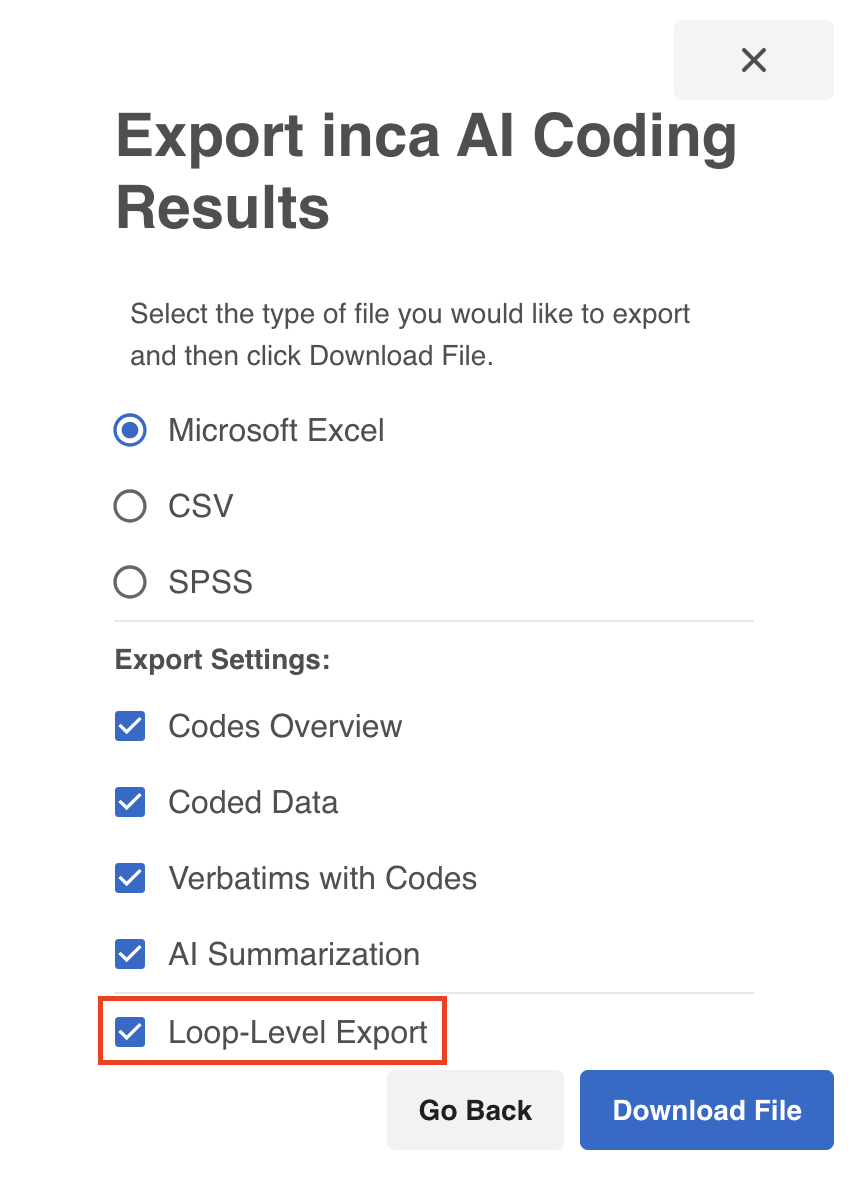The image size is (864, 1180).
Task: Uncheck the Loop-Level Export checkbox
Action: coord(130,1032)
